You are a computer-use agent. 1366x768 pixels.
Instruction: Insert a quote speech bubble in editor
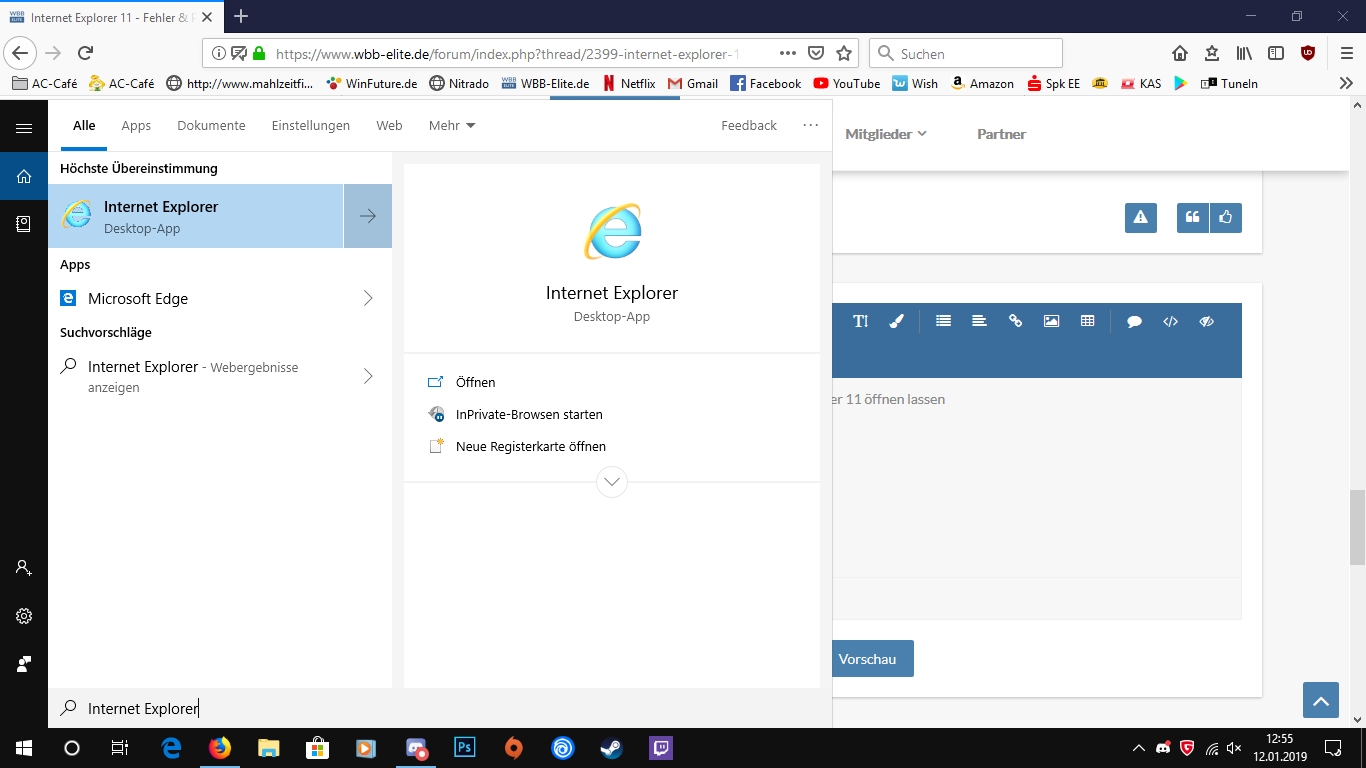[1134, 321]
